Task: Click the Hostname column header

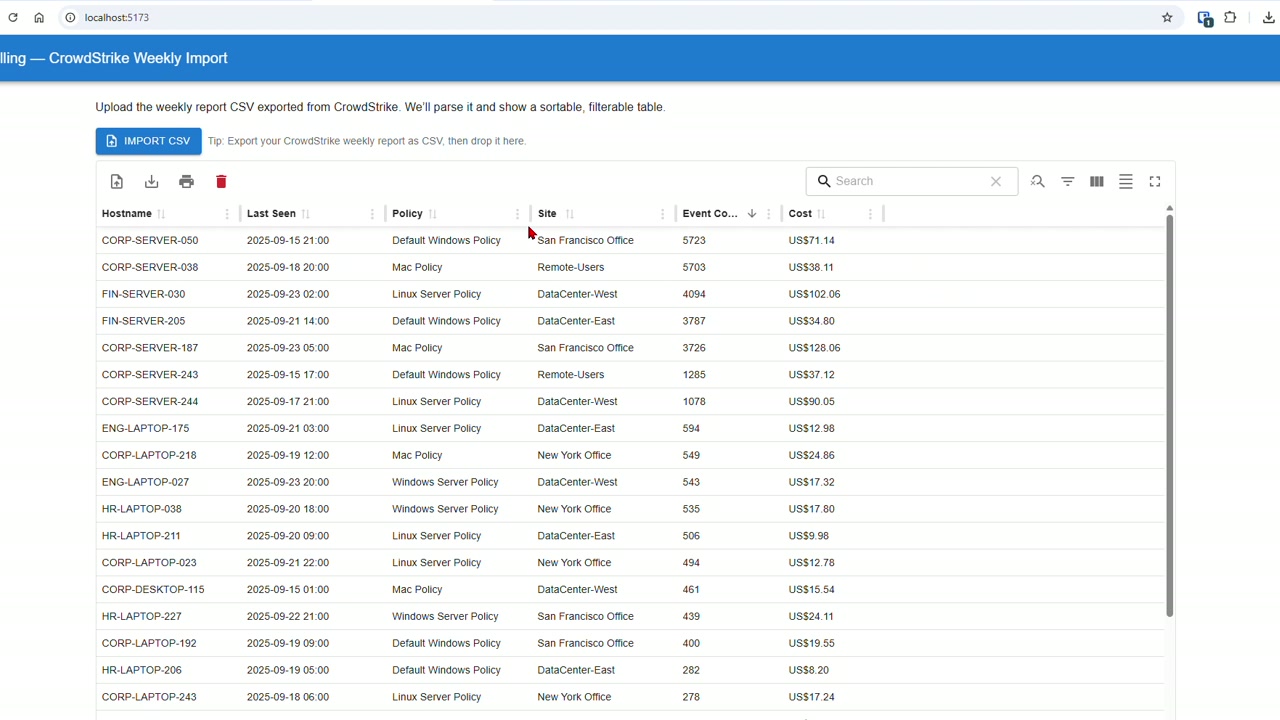Action: pos(127,214)
